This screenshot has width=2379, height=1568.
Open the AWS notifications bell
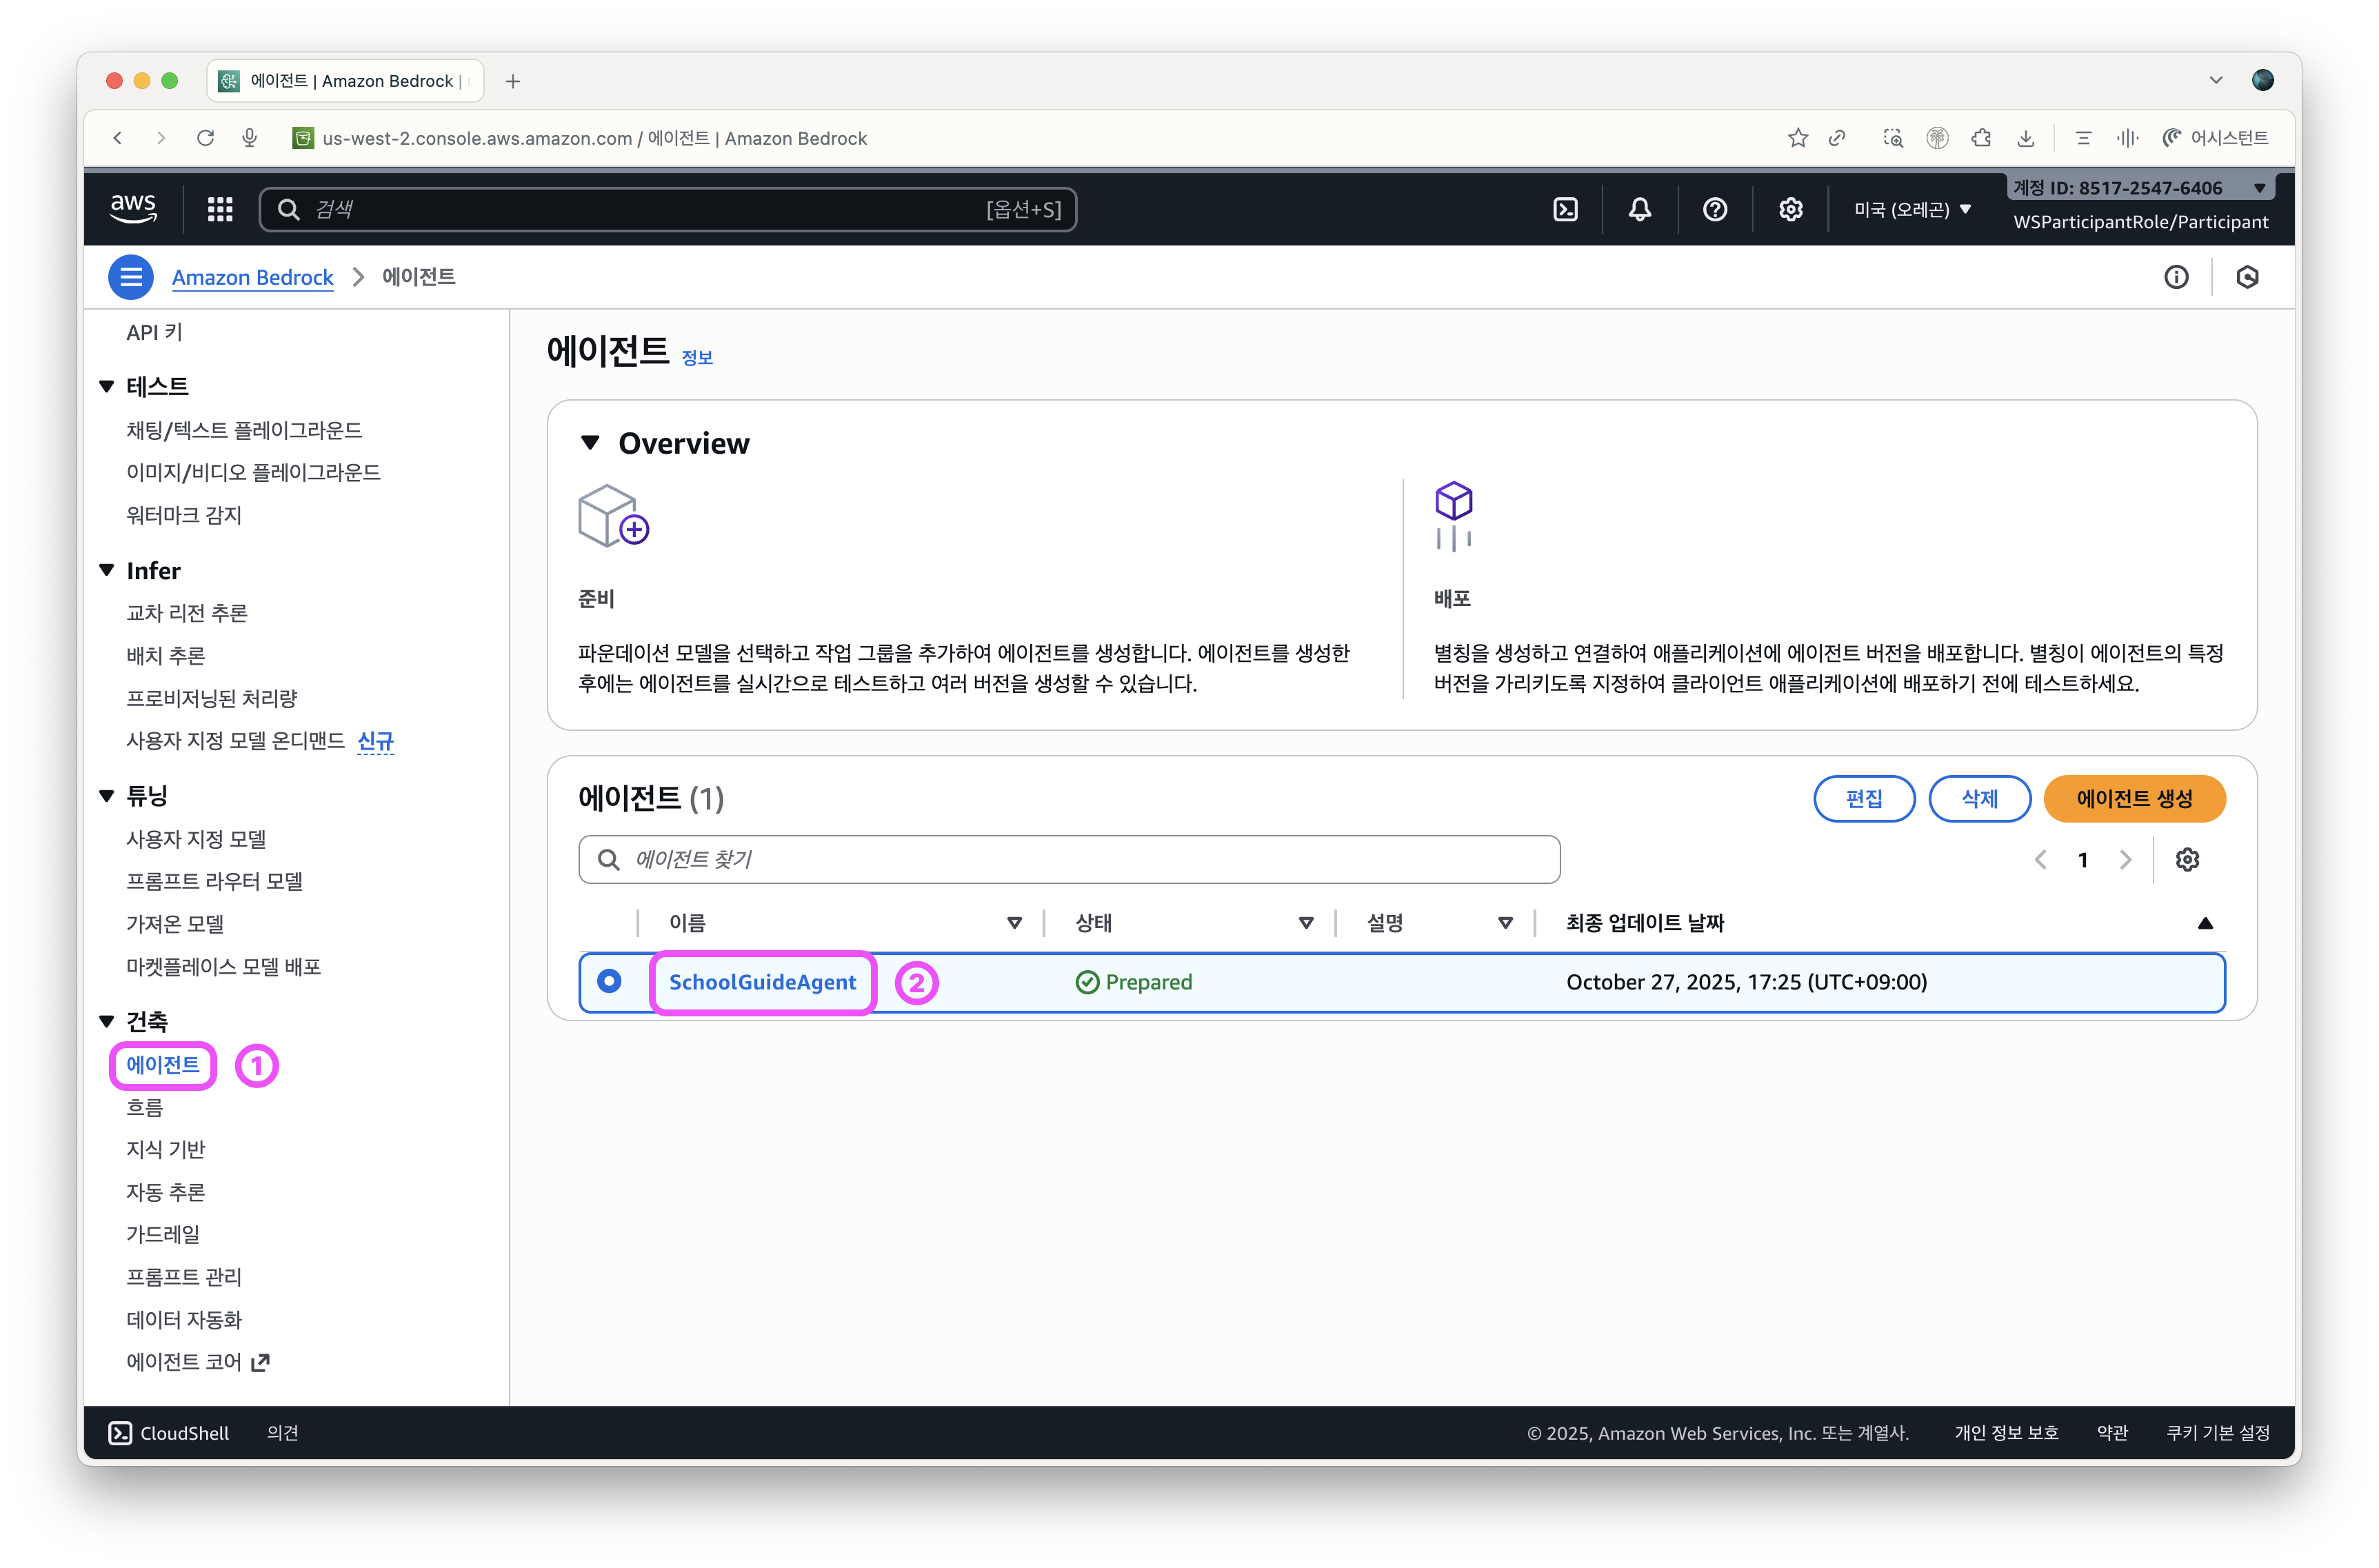pos(1639,209)
